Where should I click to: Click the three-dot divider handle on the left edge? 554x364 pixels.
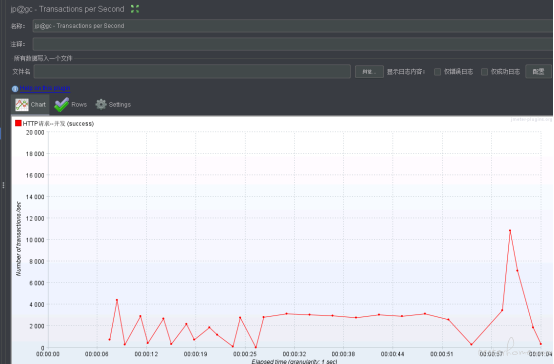3,185
